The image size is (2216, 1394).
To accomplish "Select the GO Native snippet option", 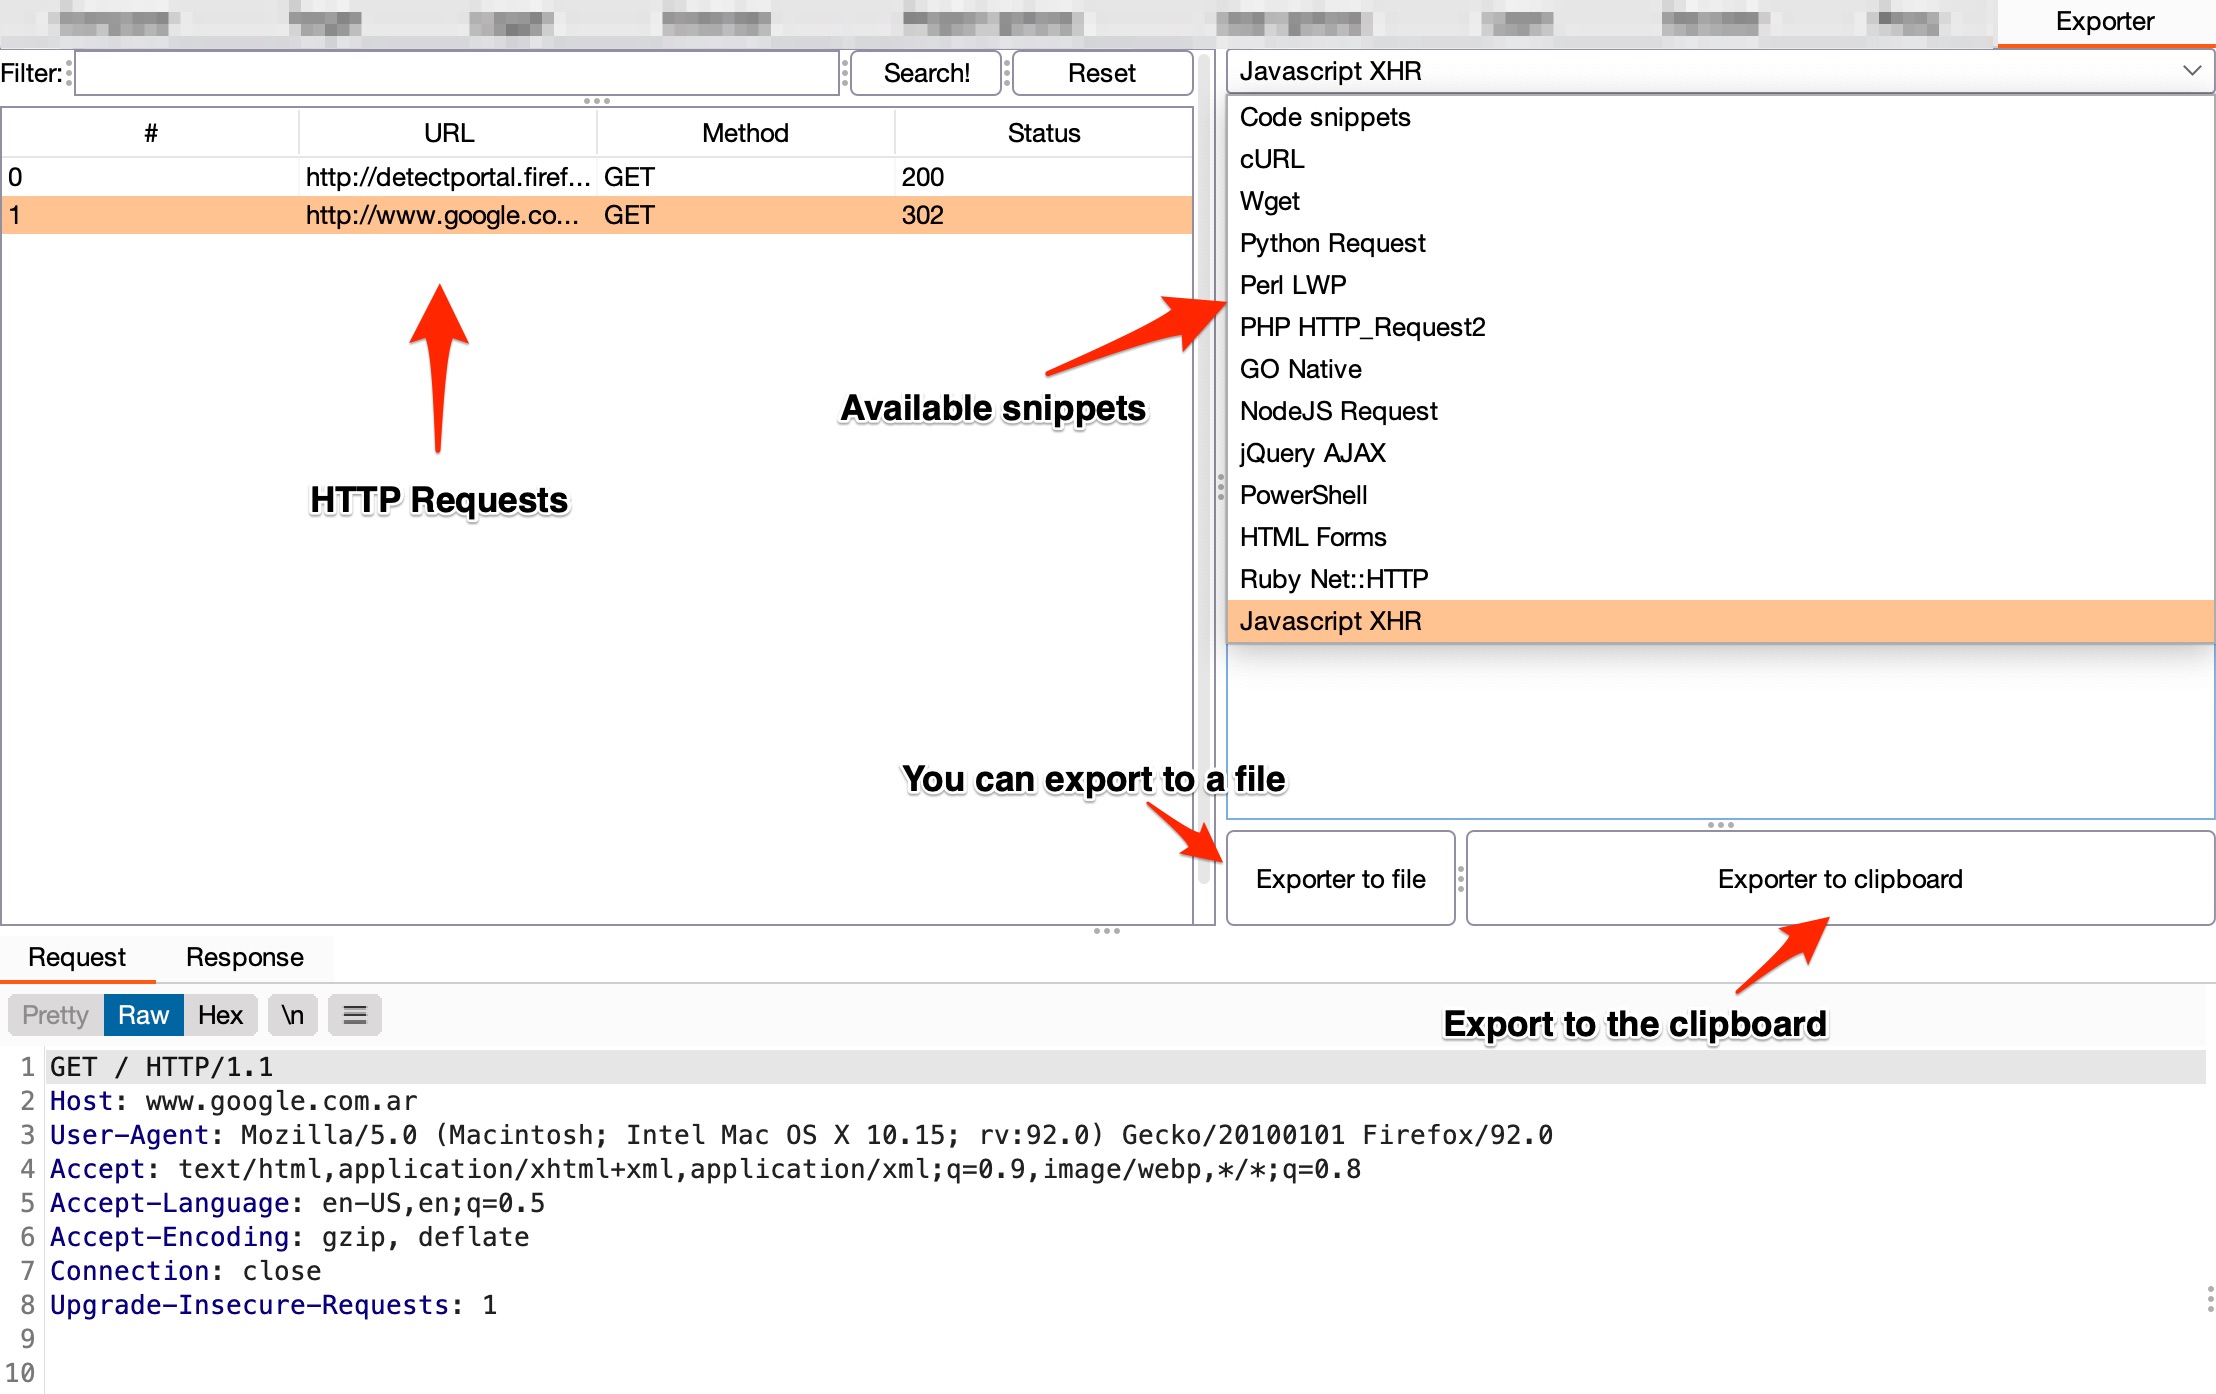I will (1300, 369).
